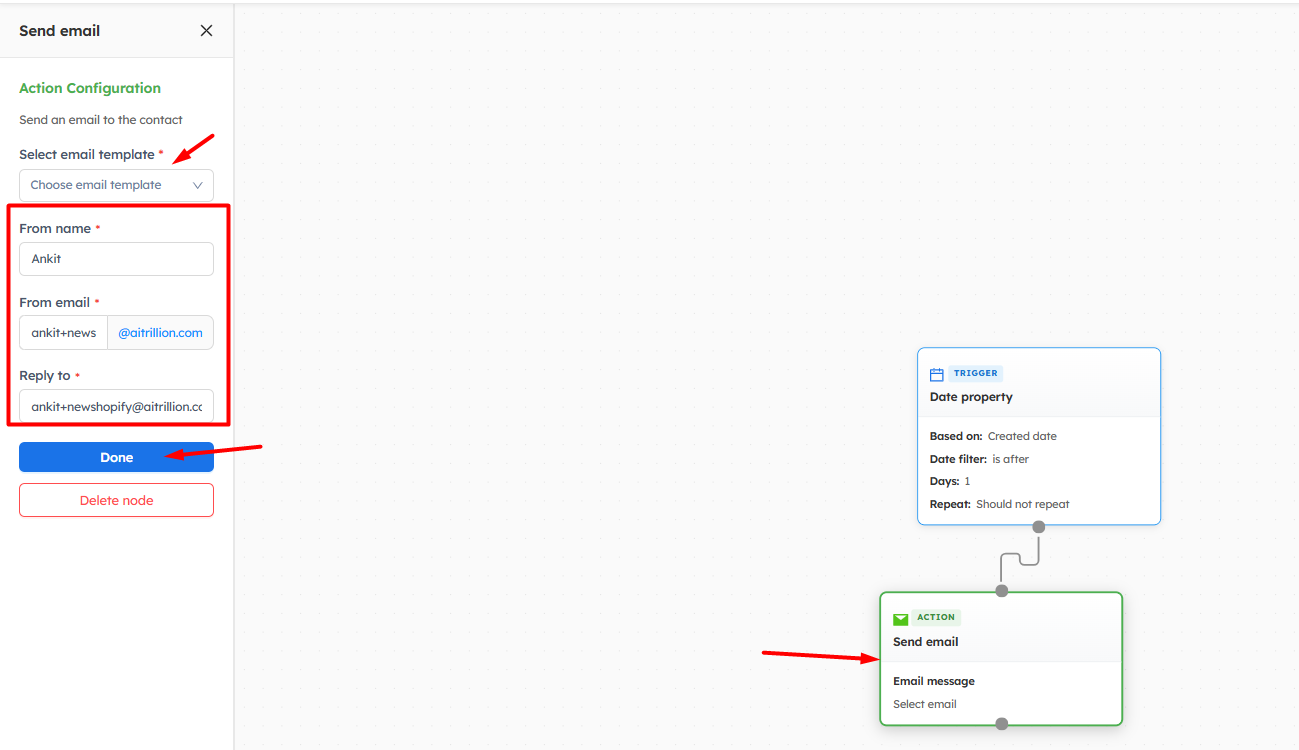Click the From email field with ankit+news
The height and width of the screenshot is (750, 1299).
point(64,333)
